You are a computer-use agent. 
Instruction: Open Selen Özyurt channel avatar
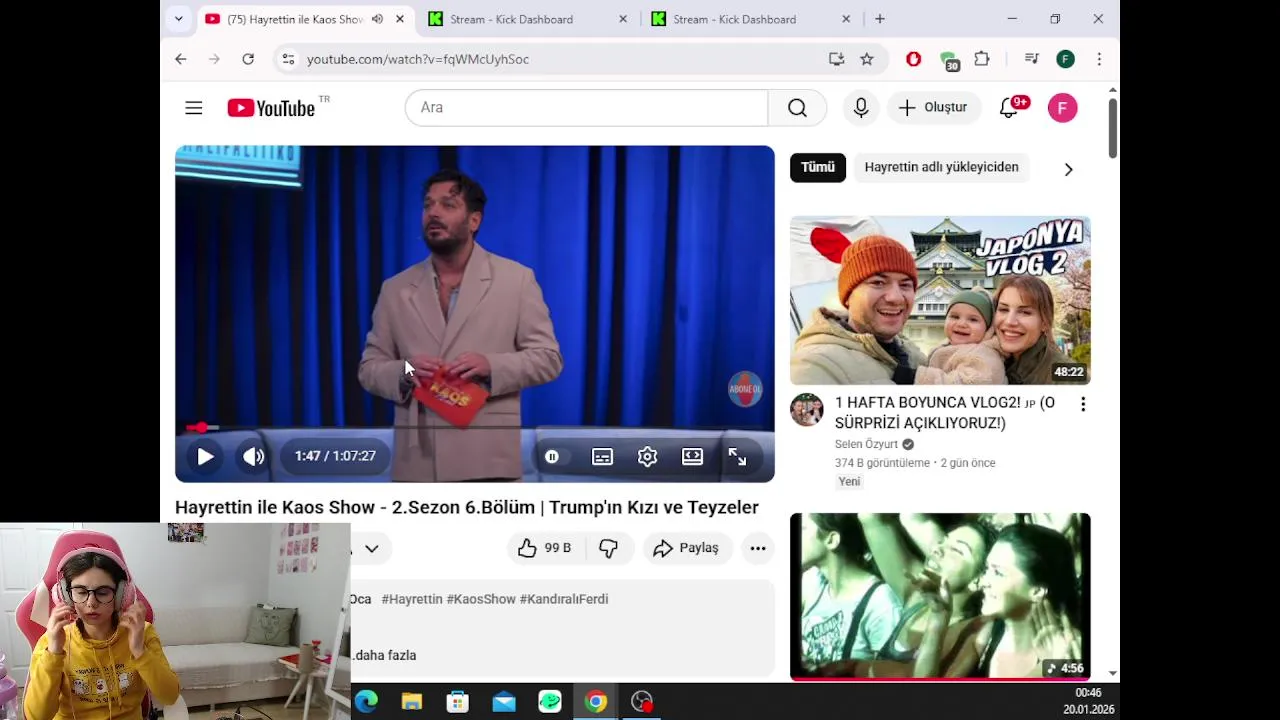click(x=807, y=410)
